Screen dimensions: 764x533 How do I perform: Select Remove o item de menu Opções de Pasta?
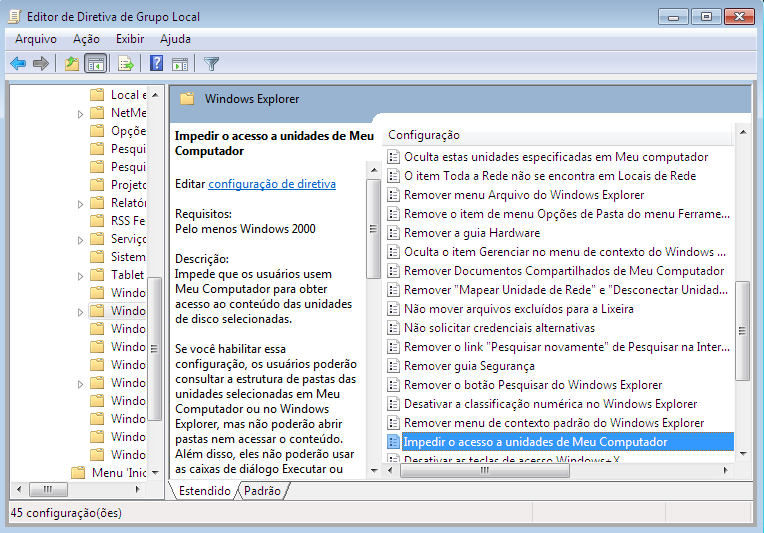(567, 214)
